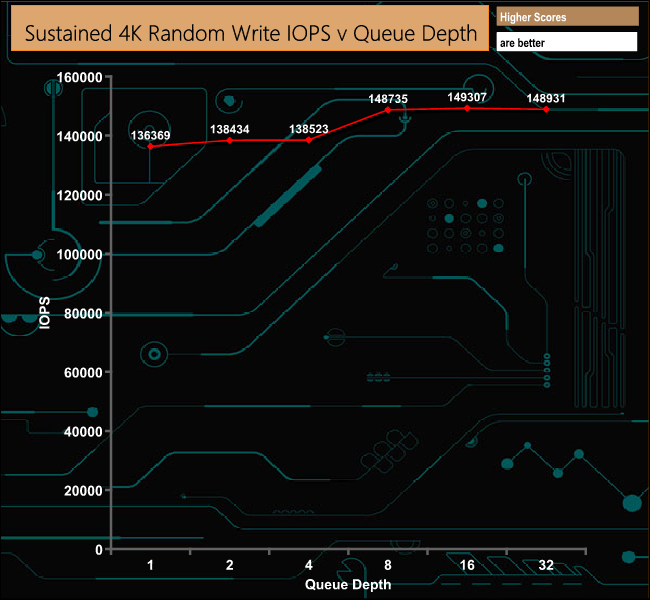Select the red data point at queue depth 1
Screen dimensions: 650x600
pyautogui.click(x=150, y=146)
